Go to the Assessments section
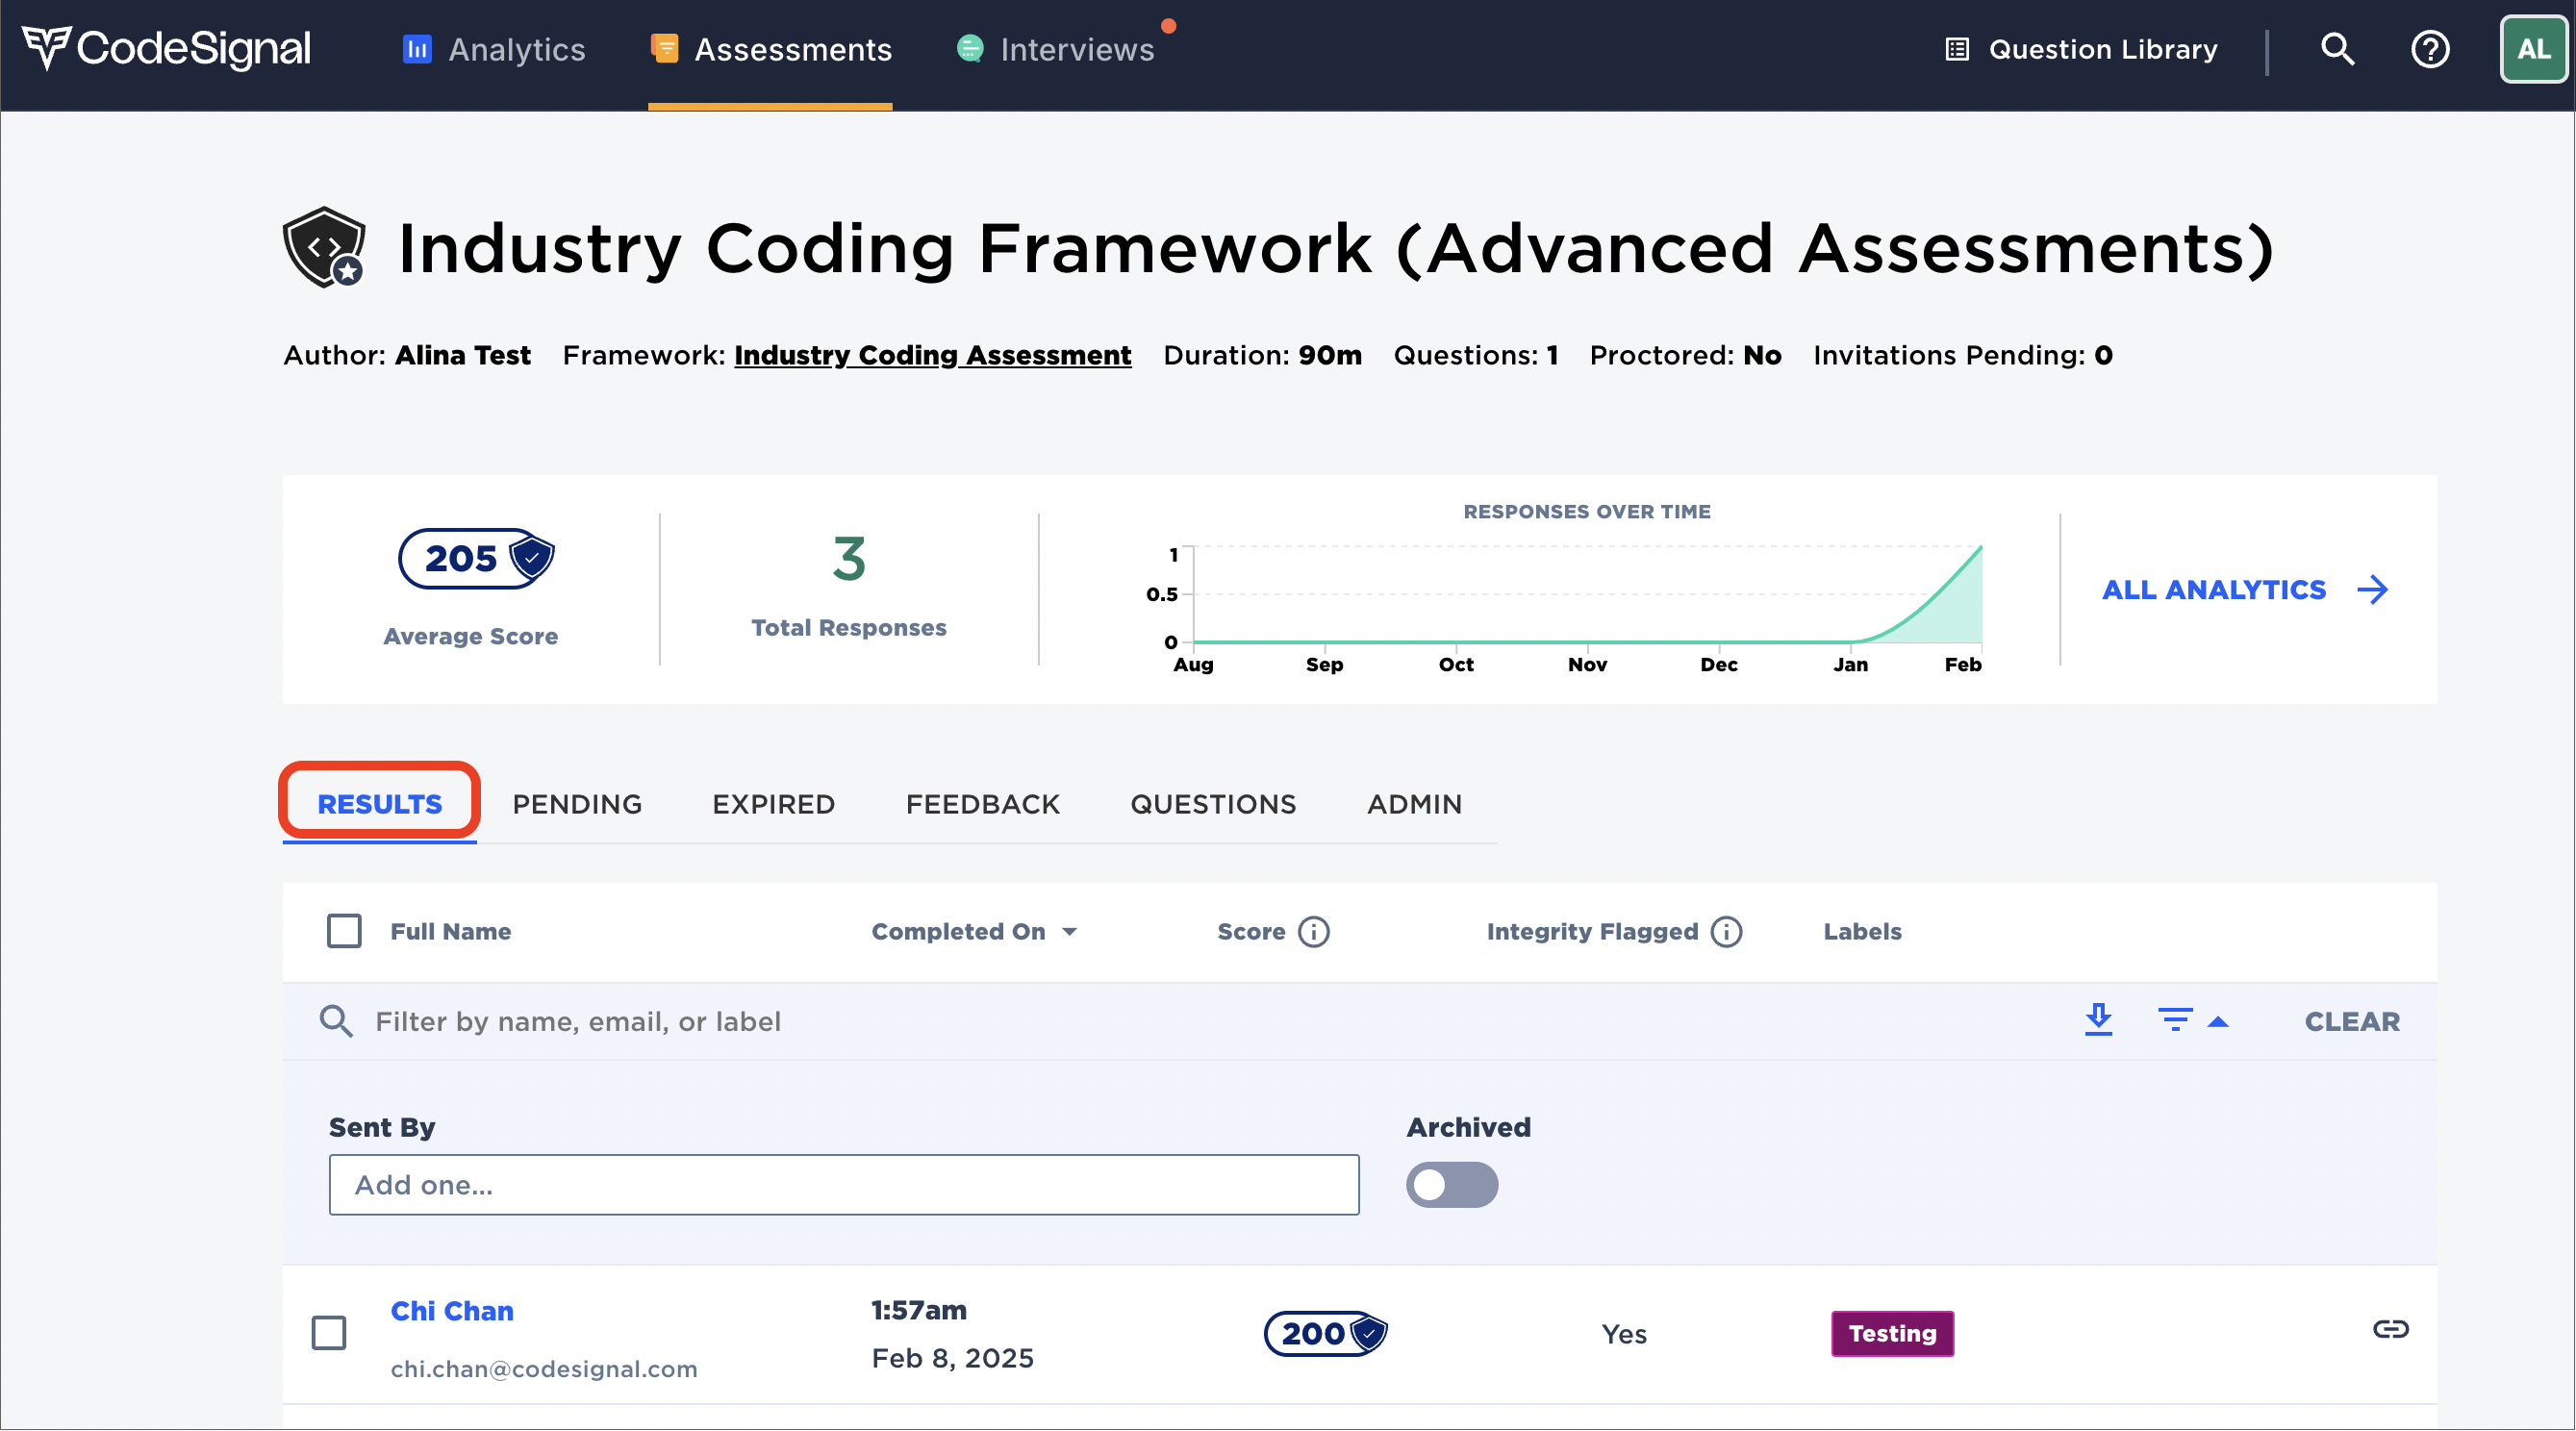Image resolution: width=2576 pixels, height=1431 pixels. pos(770,49)
